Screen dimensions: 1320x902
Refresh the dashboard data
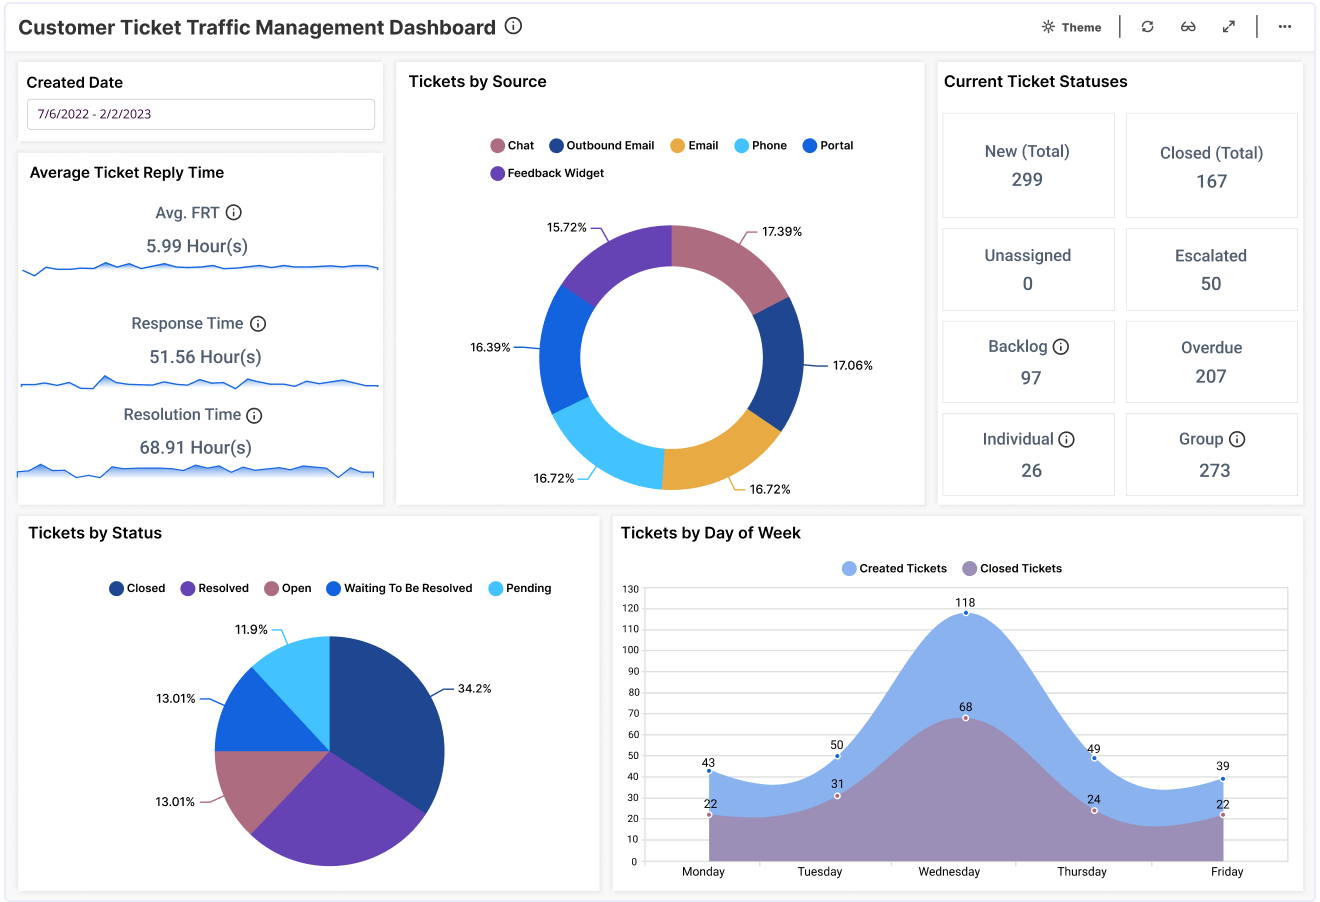point(1147,27)
